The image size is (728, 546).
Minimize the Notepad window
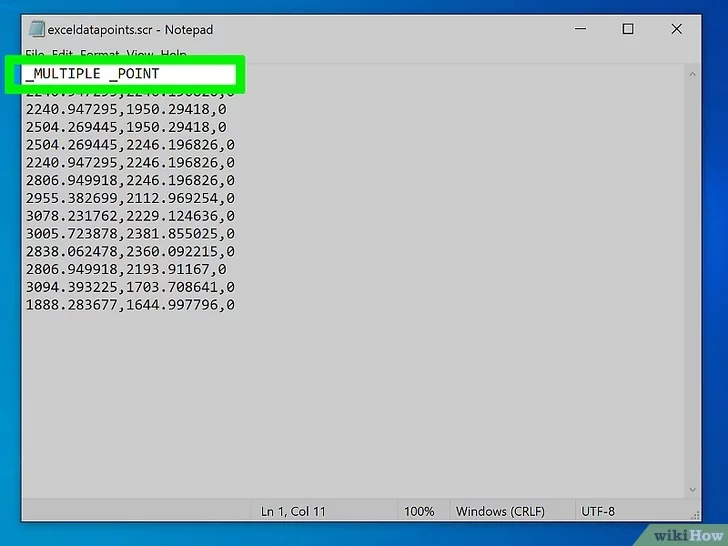tap(580, 29)
